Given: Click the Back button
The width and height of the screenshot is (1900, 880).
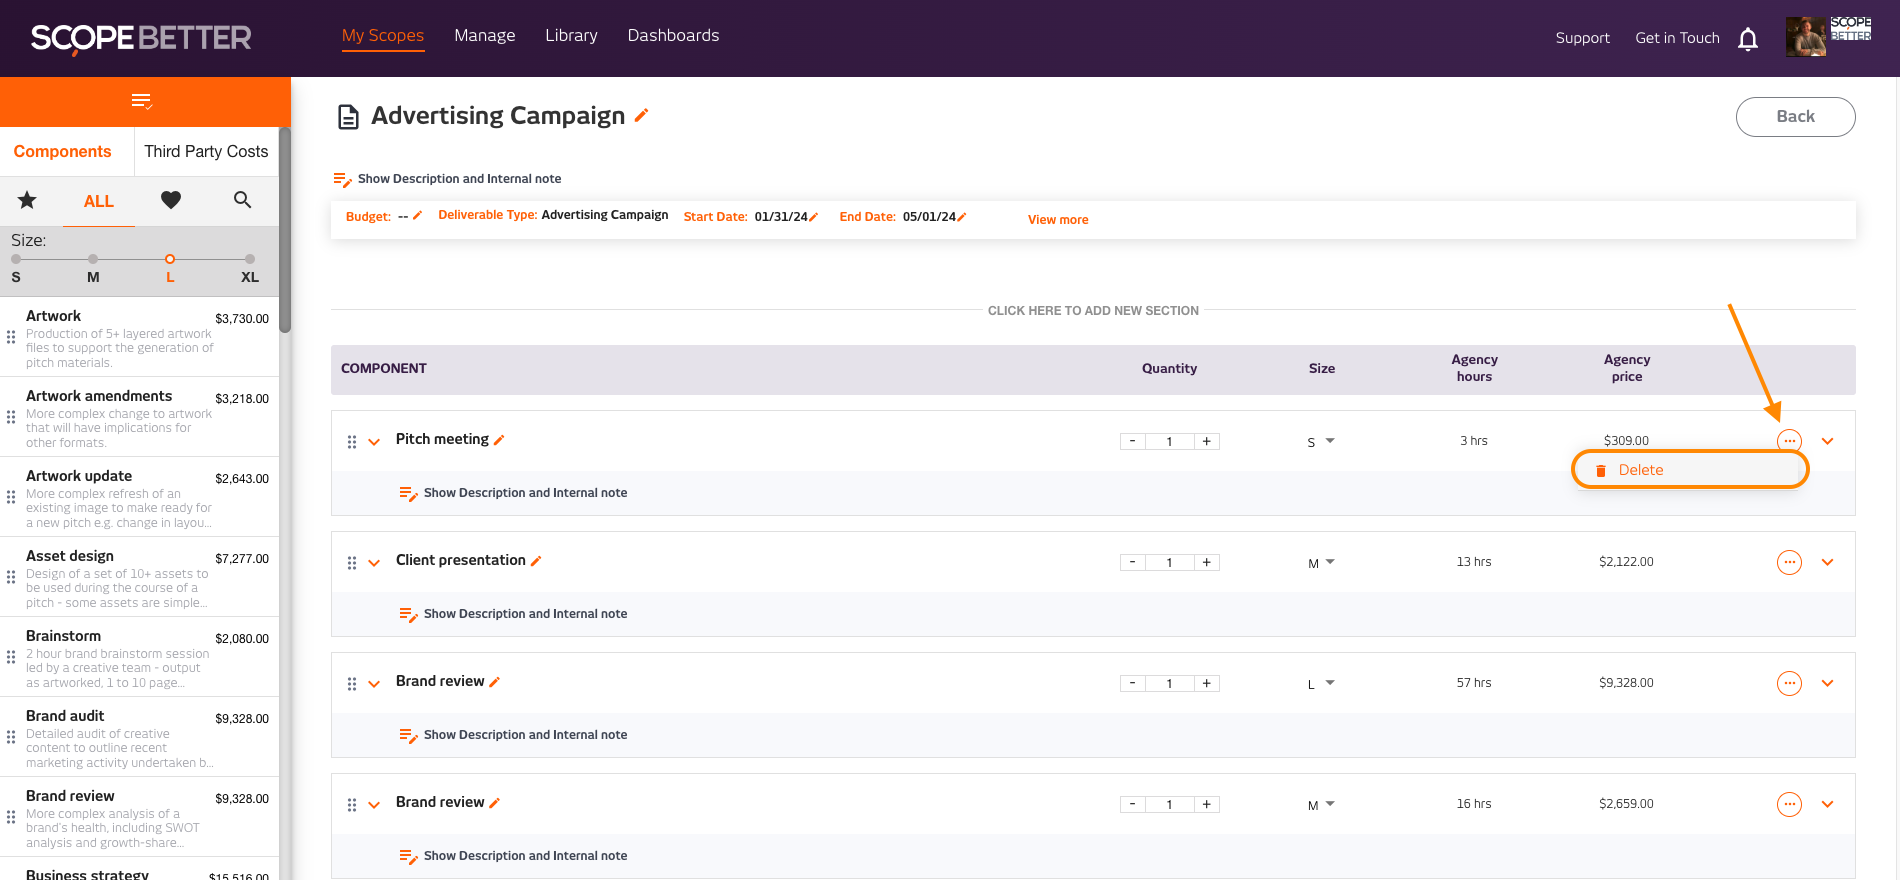Looking at the screenshot, I should point(1795,117).
